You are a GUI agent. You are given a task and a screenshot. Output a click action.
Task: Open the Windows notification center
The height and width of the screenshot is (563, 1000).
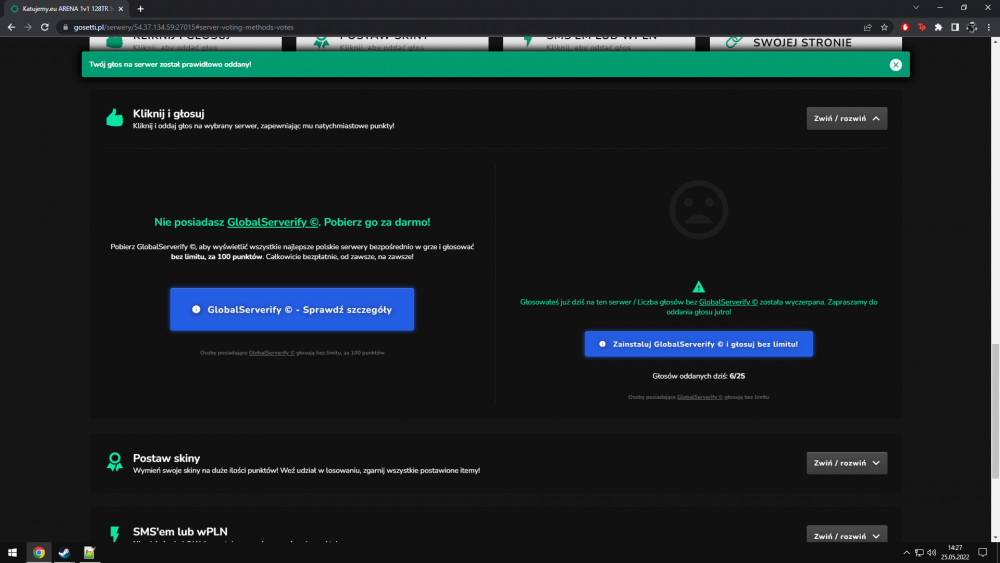coord(983,553)
